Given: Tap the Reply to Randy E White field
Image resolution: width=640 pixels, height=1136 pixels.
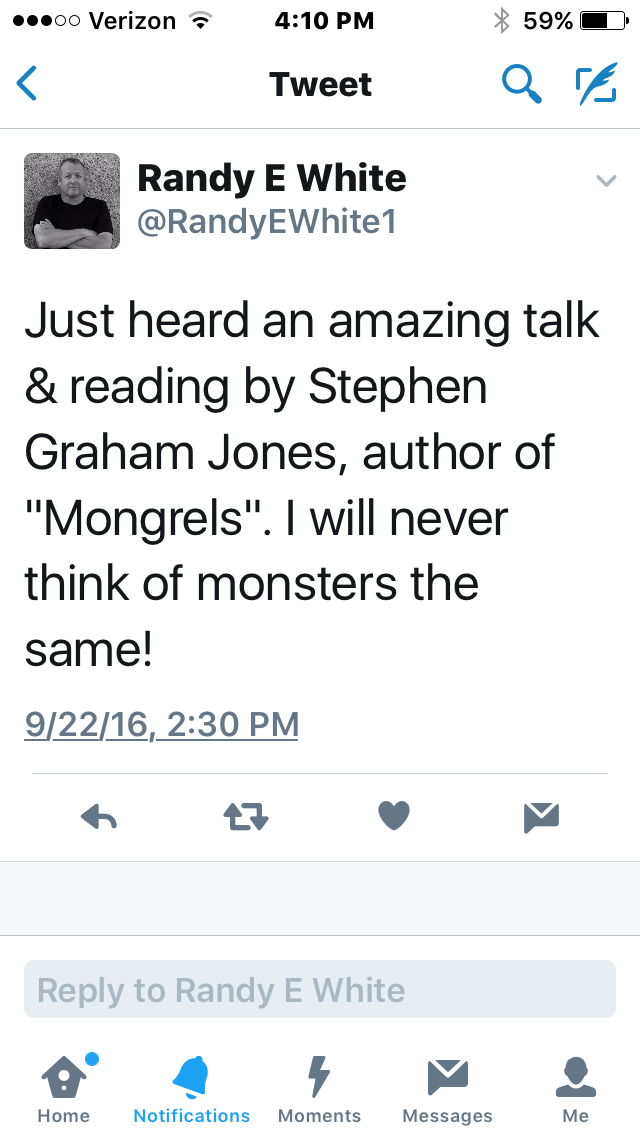Looking at the screenshot, I should (x=320, y=990).
